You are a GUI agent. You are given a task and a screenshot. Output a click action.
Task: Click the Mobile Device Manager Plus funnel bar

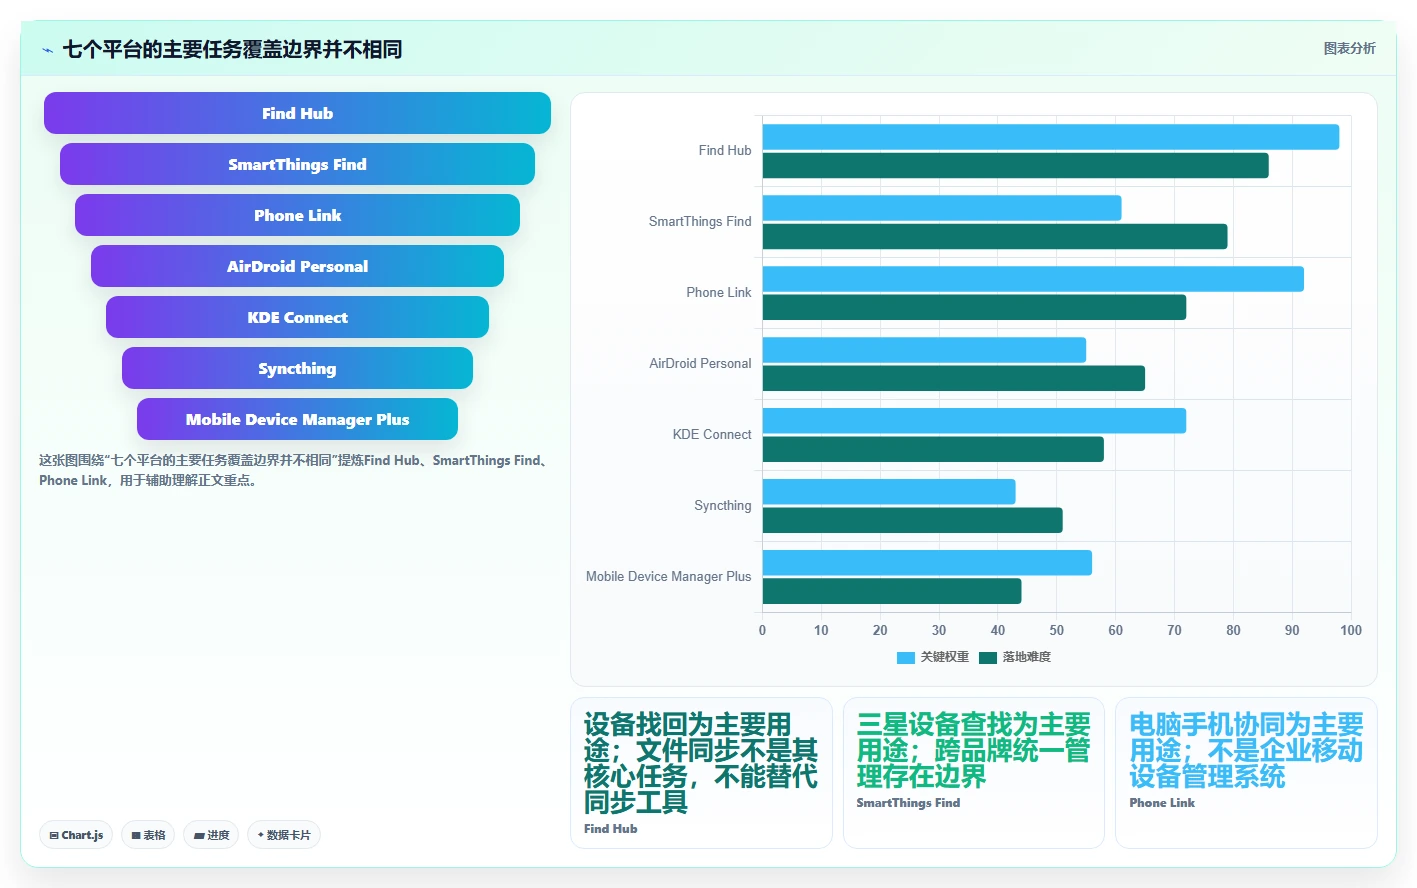pos(297,419)
